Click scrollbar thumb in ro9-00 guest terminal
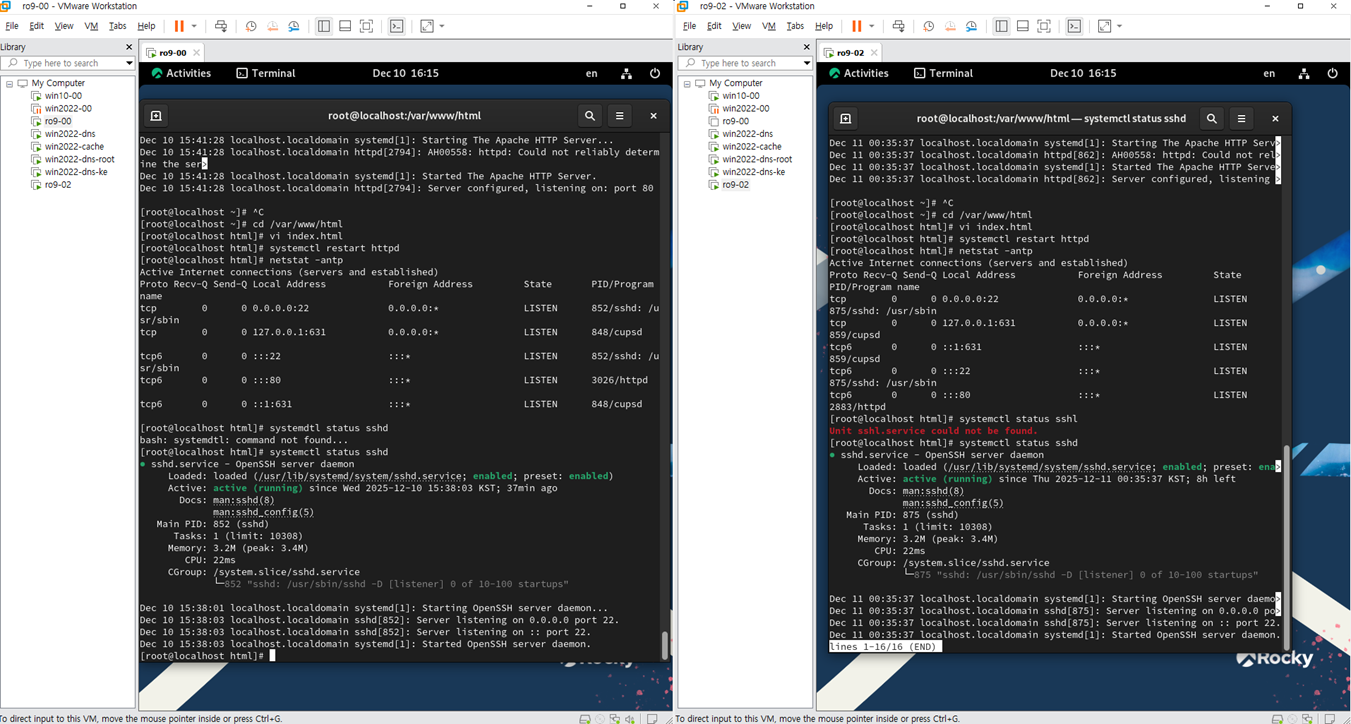The height and width of the screenshot is (724, 1351). (x=665, y=645)
